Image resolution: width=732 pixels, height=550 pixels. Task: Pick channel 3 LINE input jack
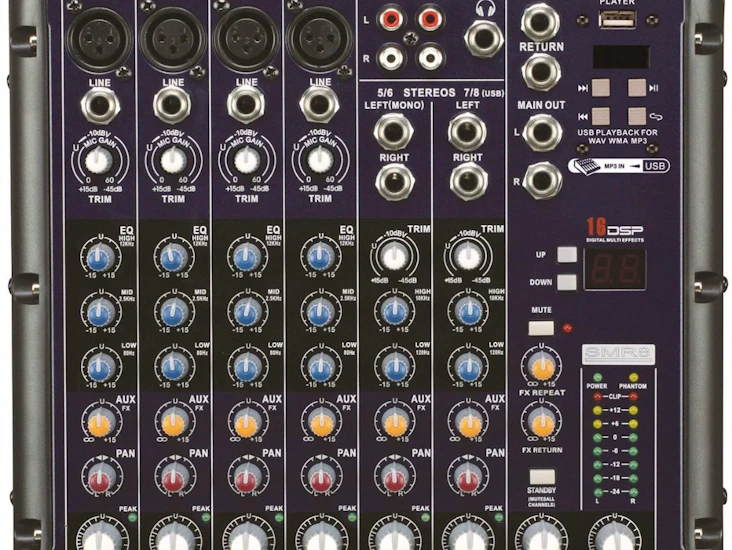[x=246, y=105]
